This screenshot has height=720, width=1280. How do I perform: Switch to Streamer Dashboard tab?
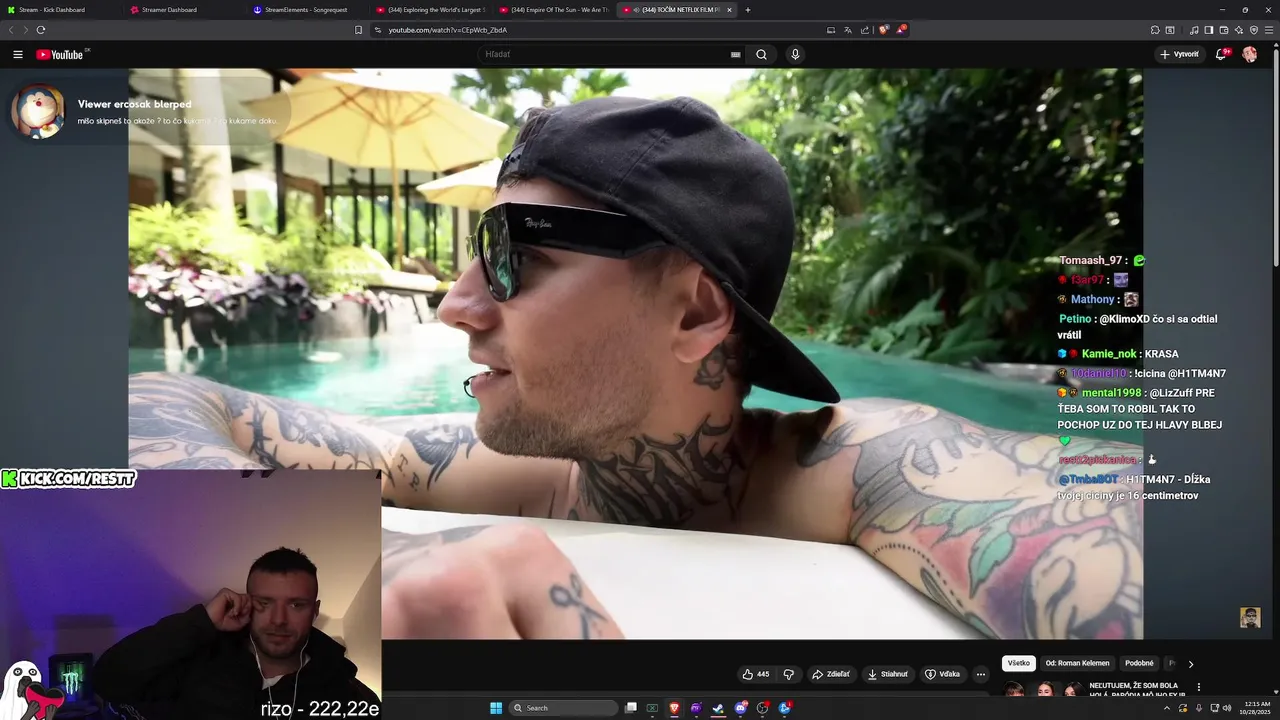pos(185,10)
